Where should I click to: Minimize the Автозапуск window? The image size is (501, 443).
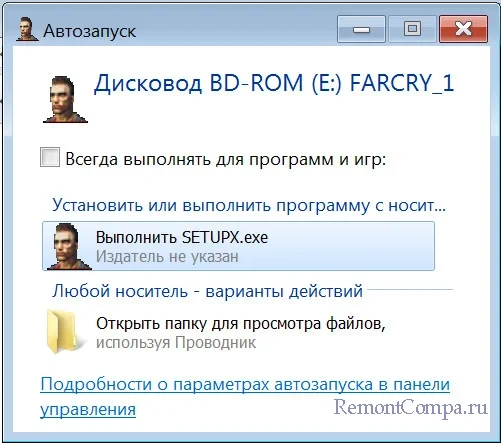(361, 29)
